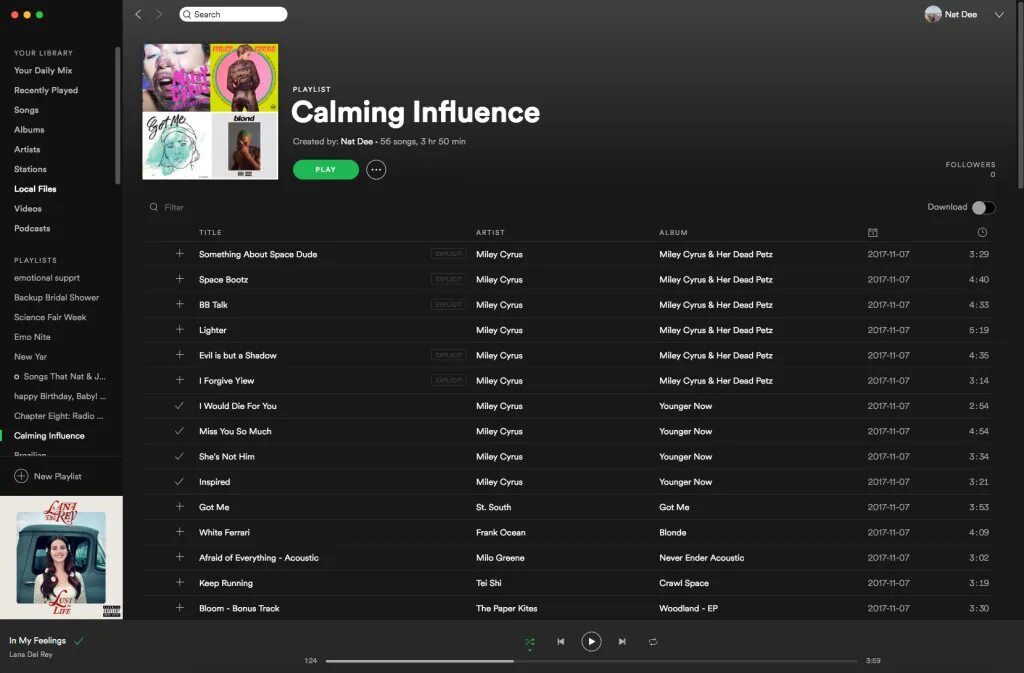Open Stations in sidebar
The image size is (1024, 673).
(x=30, y=169)
